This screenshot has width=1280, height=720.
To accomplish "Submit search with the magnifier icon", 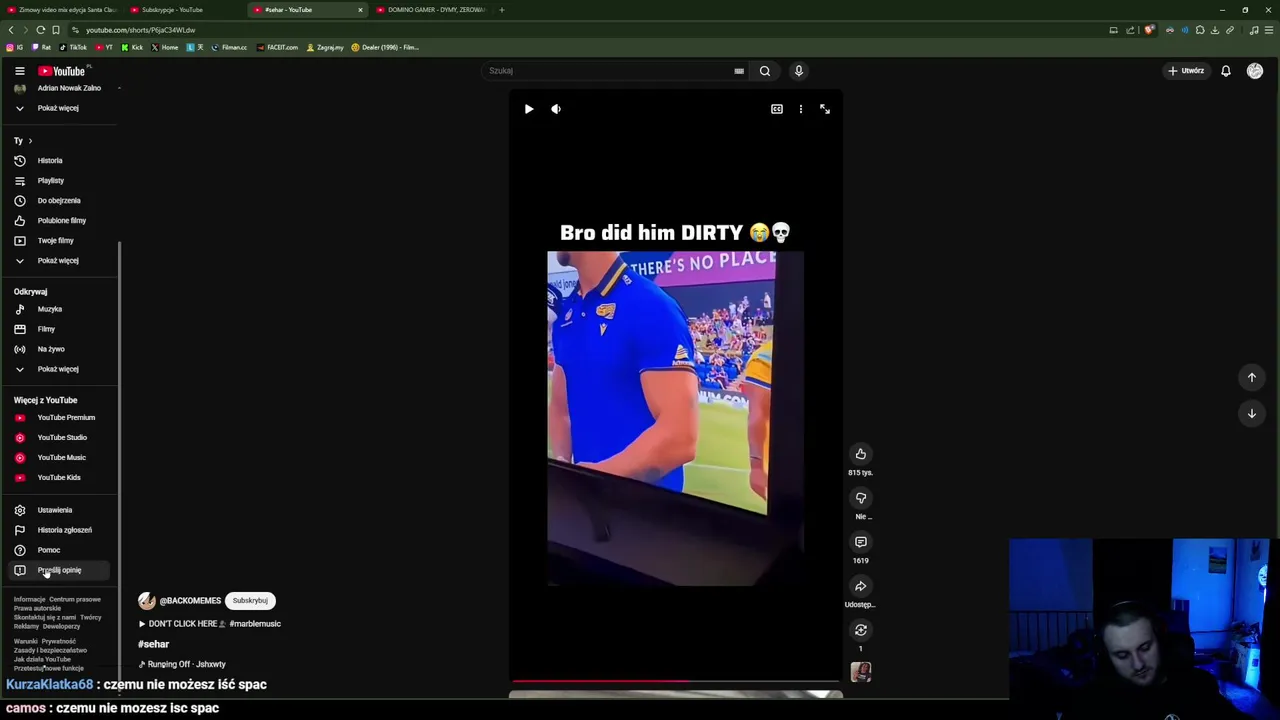I will (765, 71).
